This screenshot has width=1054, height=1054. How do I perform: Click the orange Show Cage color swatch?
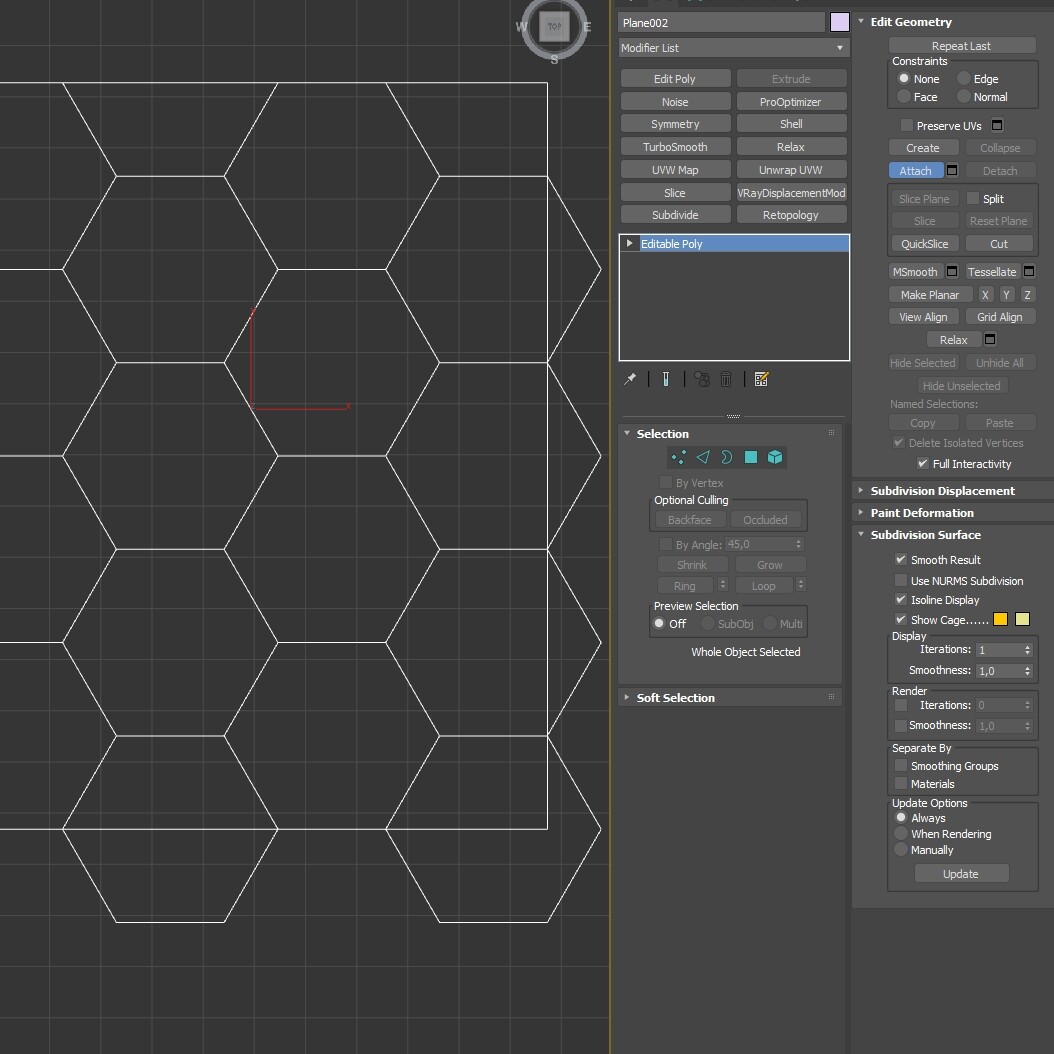[1000, 620]
